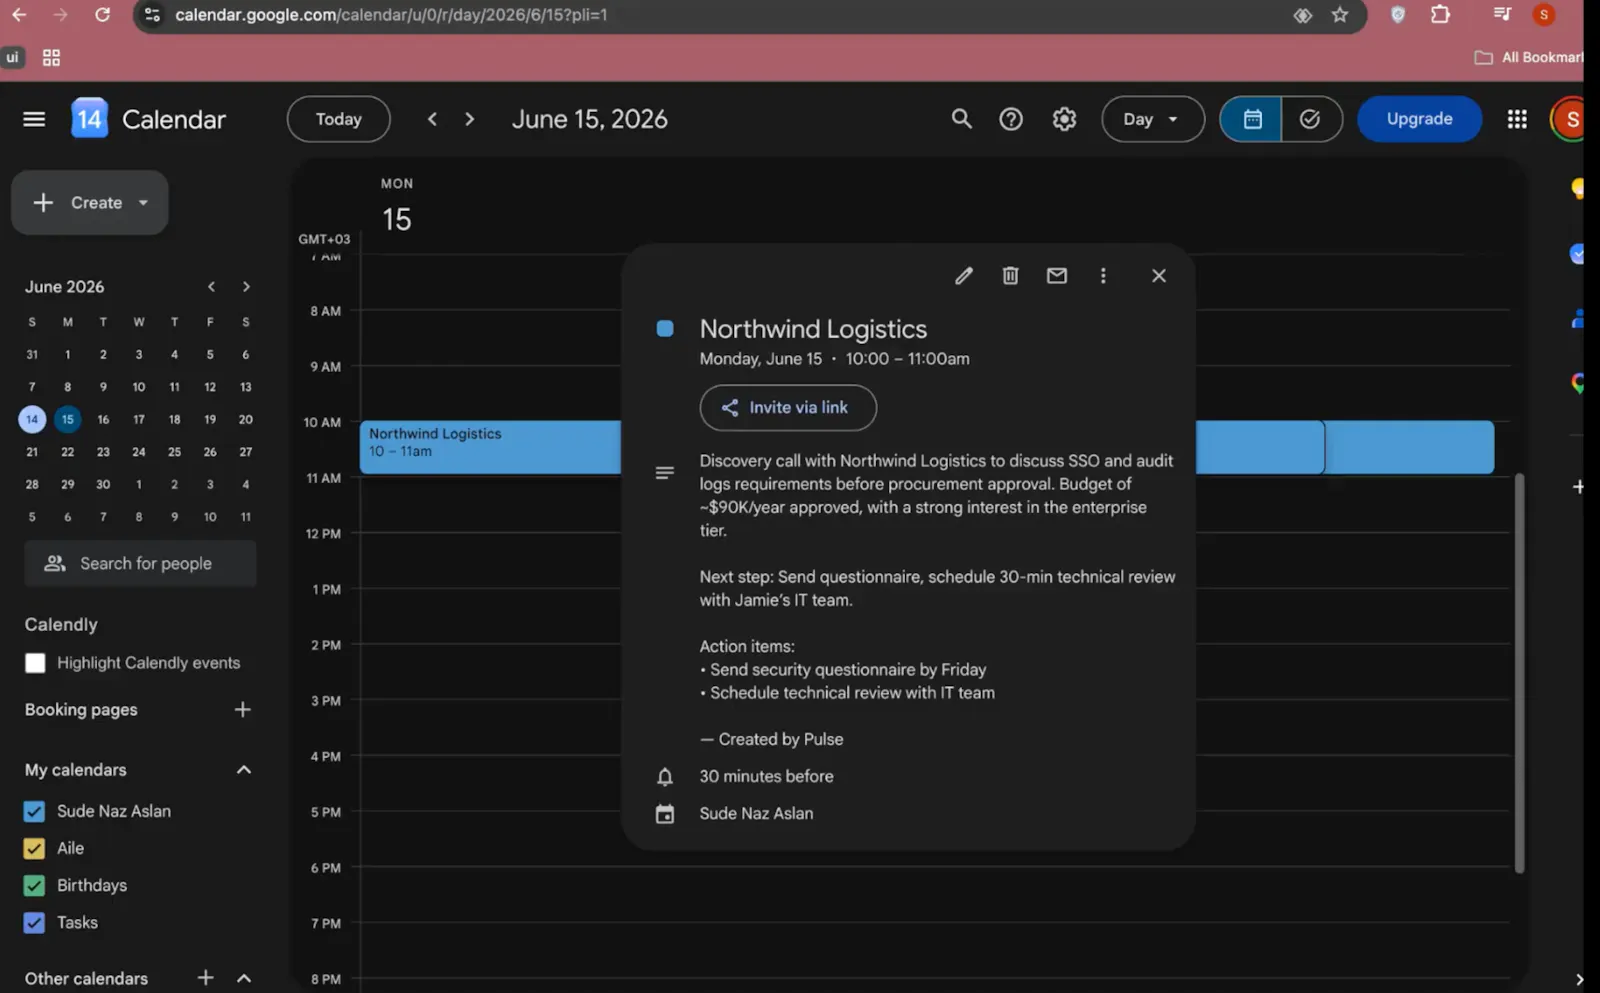1600x993 pixels.
Task: Click 'Sude Naz Aslan' in event popup
Action: tap(756, 814)
